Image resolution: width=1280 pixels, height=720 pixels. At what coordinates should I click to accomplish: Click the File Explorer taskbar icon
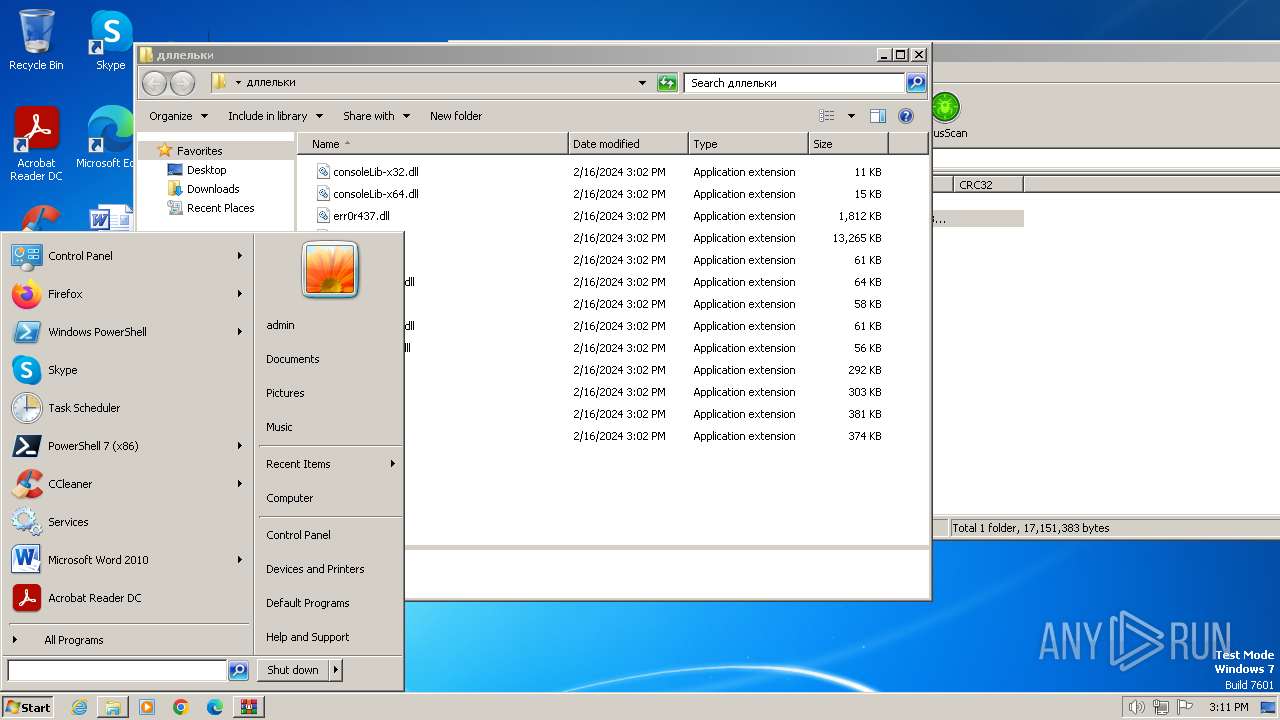(113, 707)
